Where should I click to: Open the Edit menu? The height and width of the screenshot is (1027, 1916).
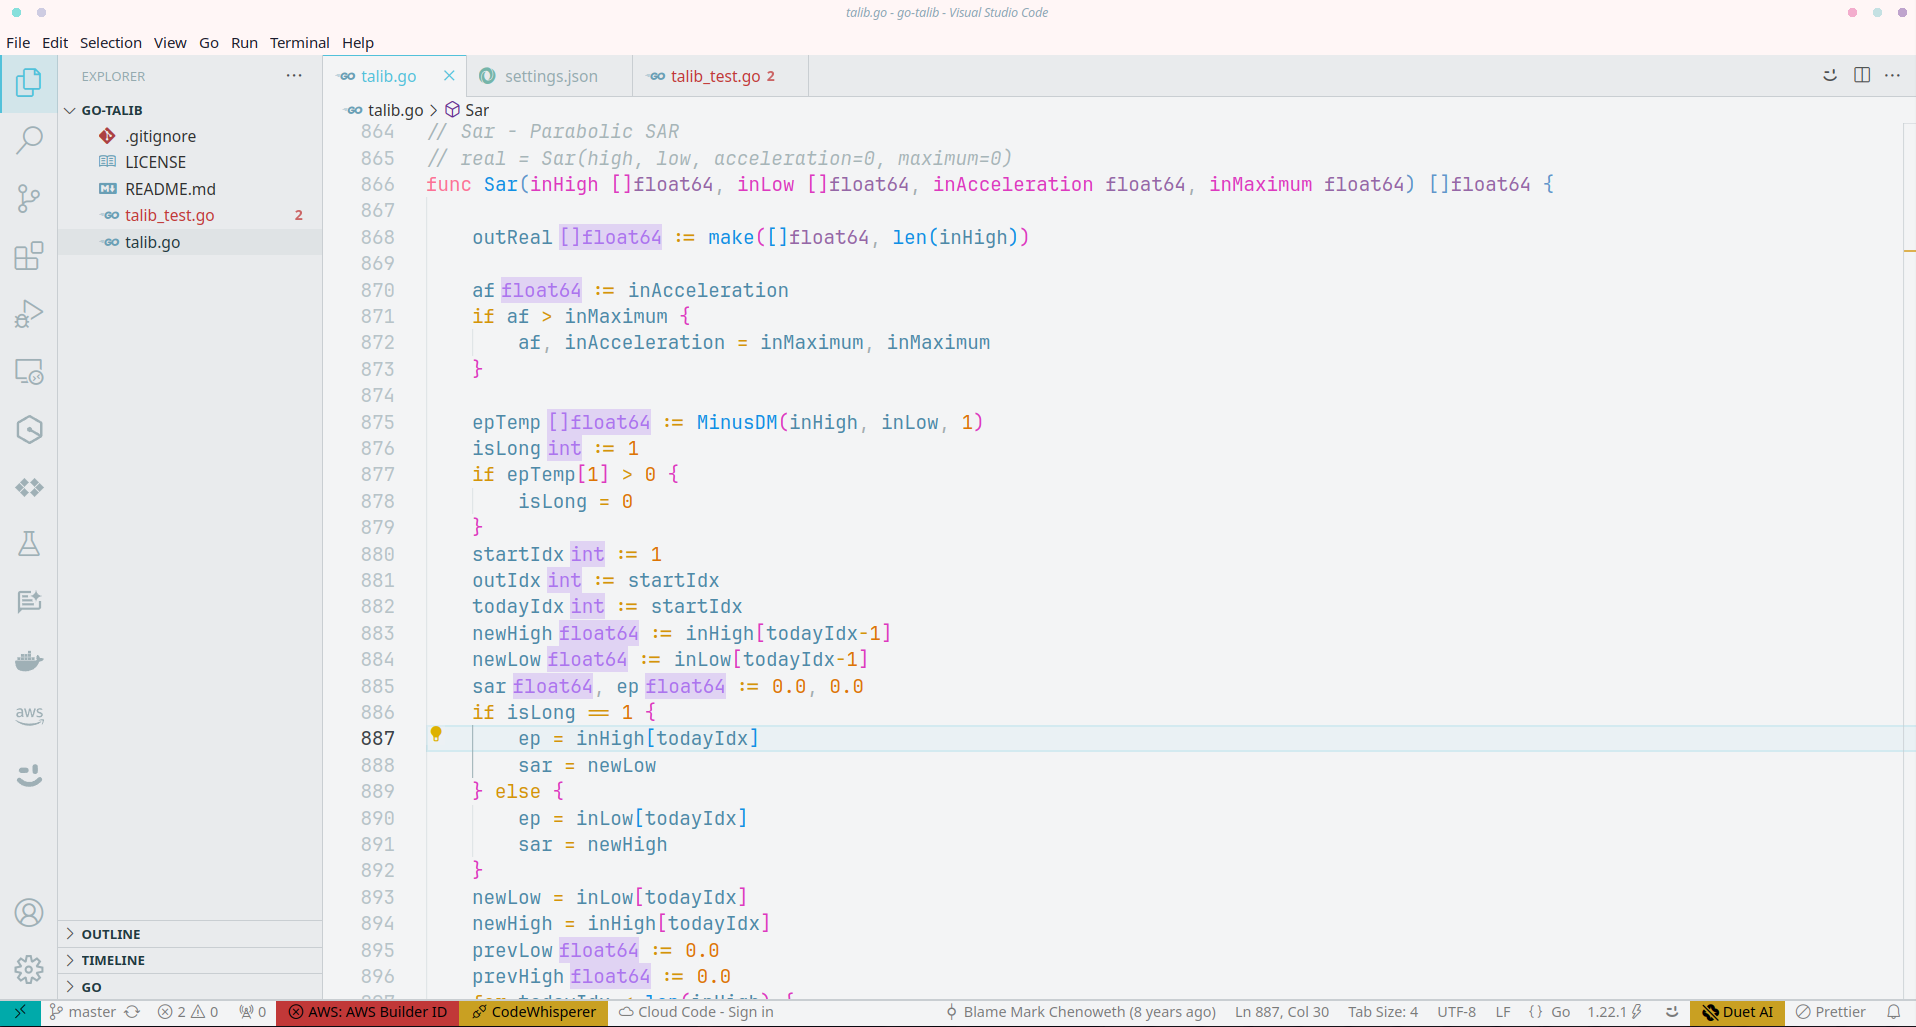click(55, 43)
